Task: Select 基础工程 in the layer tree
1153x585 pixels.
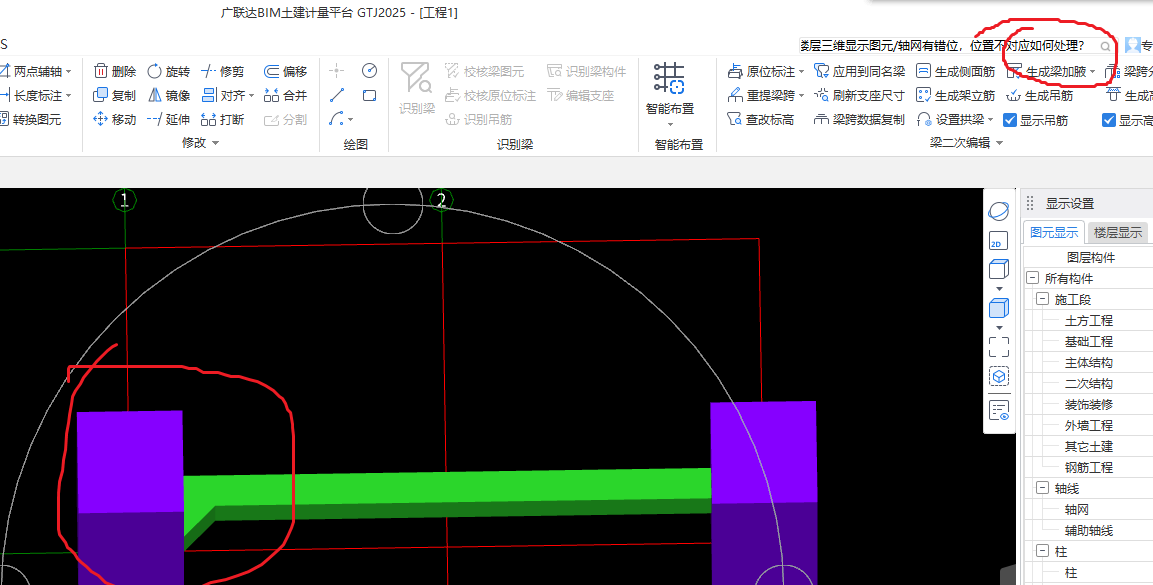Action: click(x=1088, y=342)
